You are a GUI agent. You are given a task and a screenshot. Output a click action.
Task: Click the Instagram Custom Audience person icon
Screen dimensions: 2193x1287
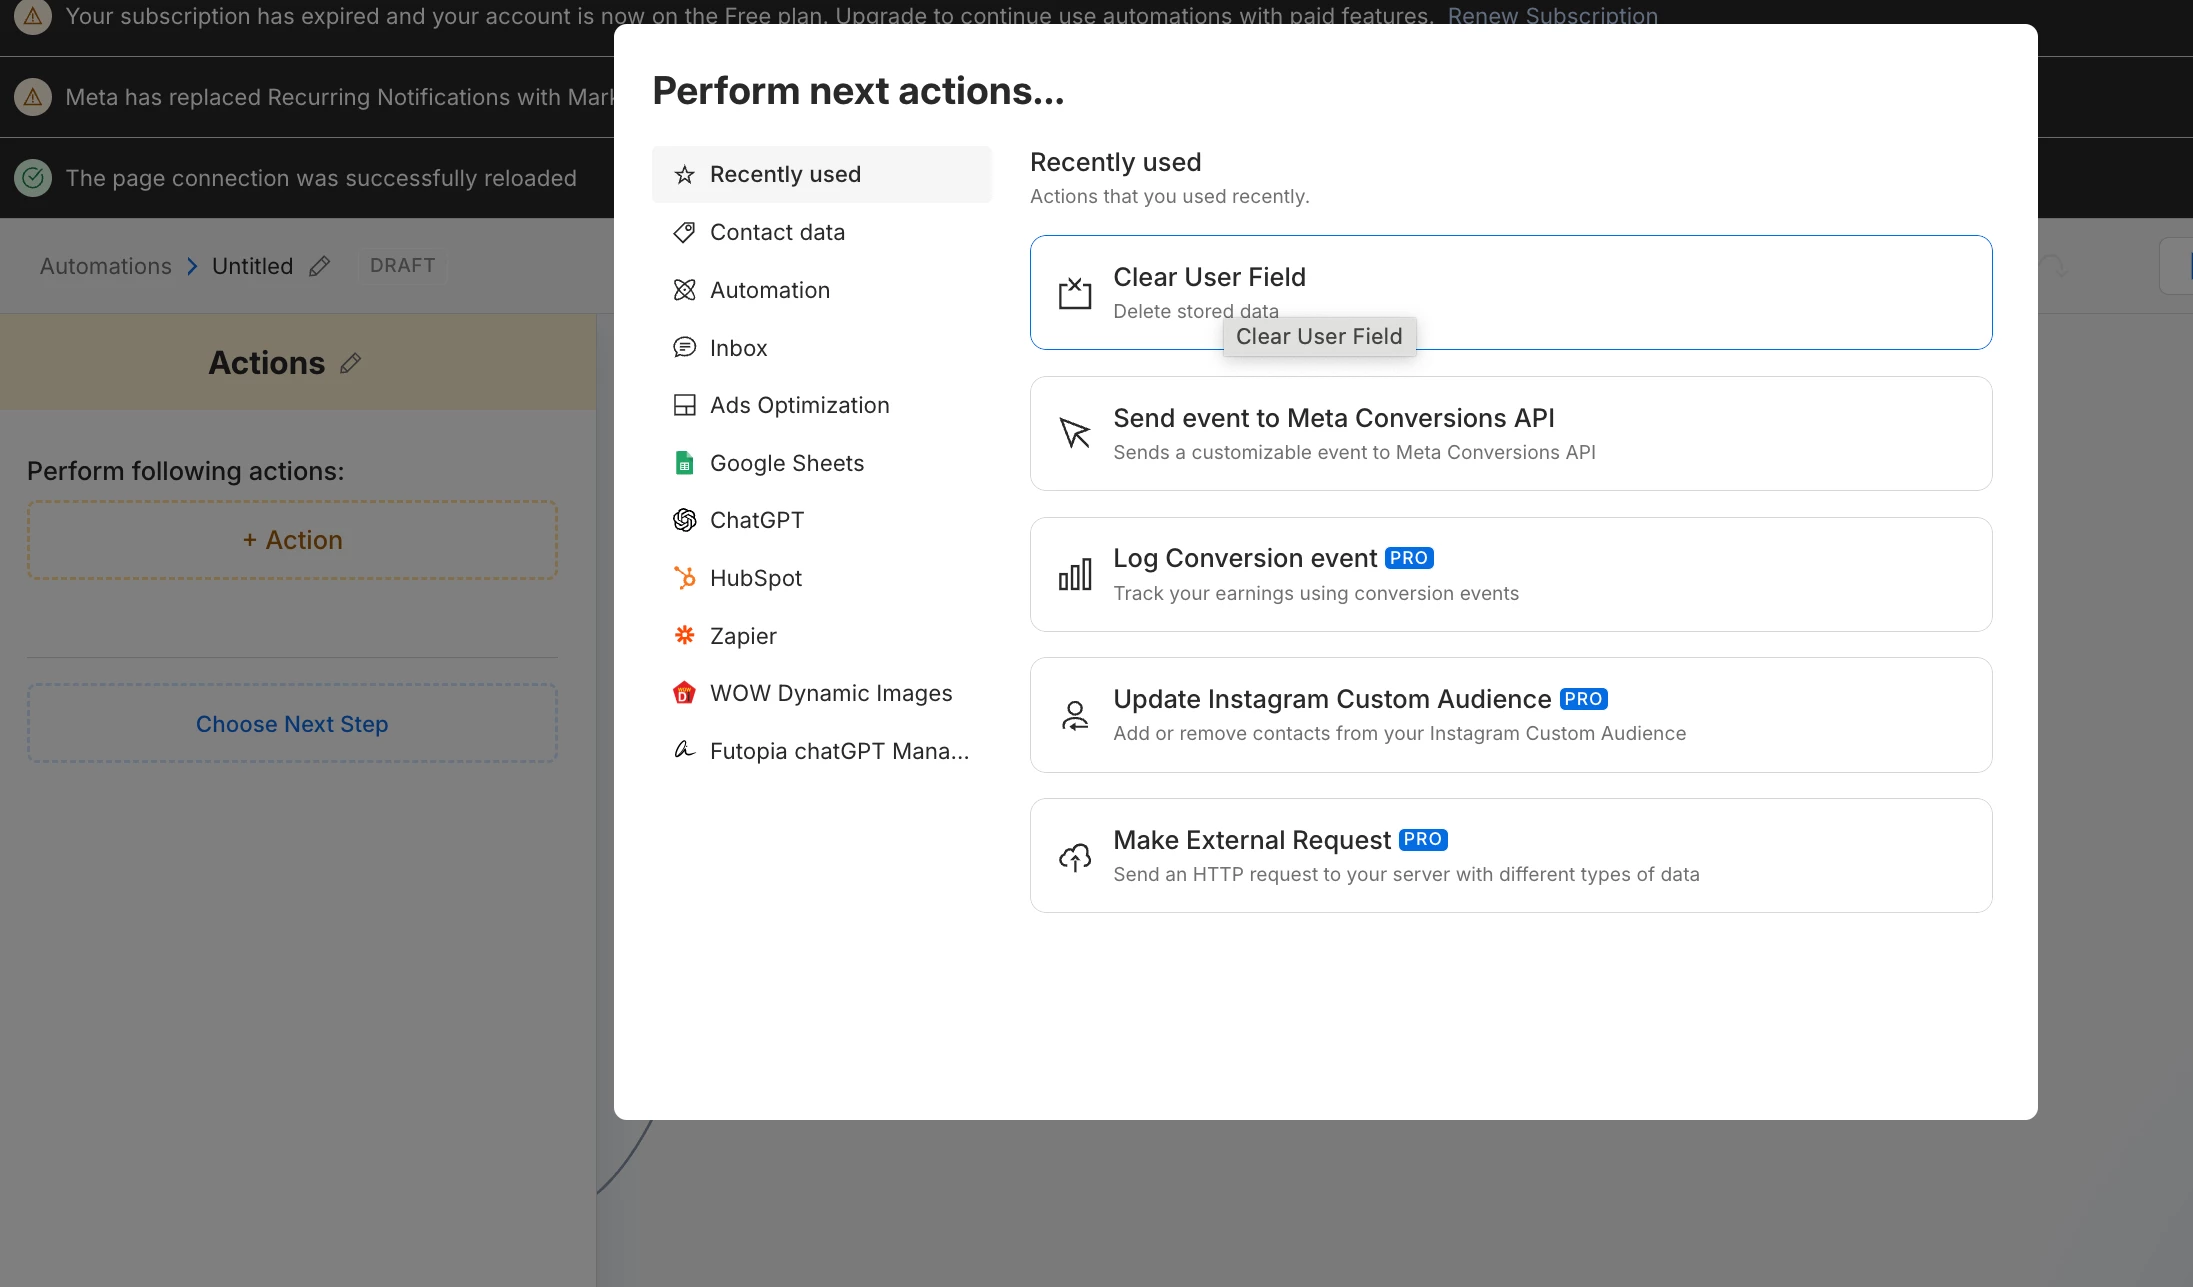[x=1075, y=715]
